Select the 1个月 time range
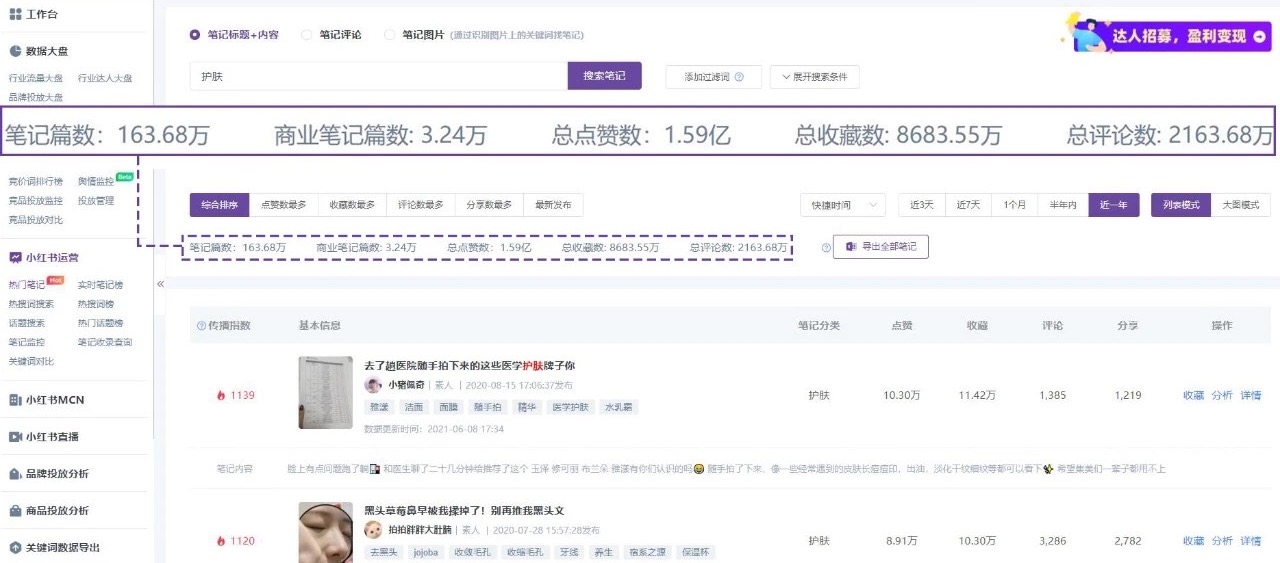This screenshot has width=1280, height=563. click(1015, 205)
